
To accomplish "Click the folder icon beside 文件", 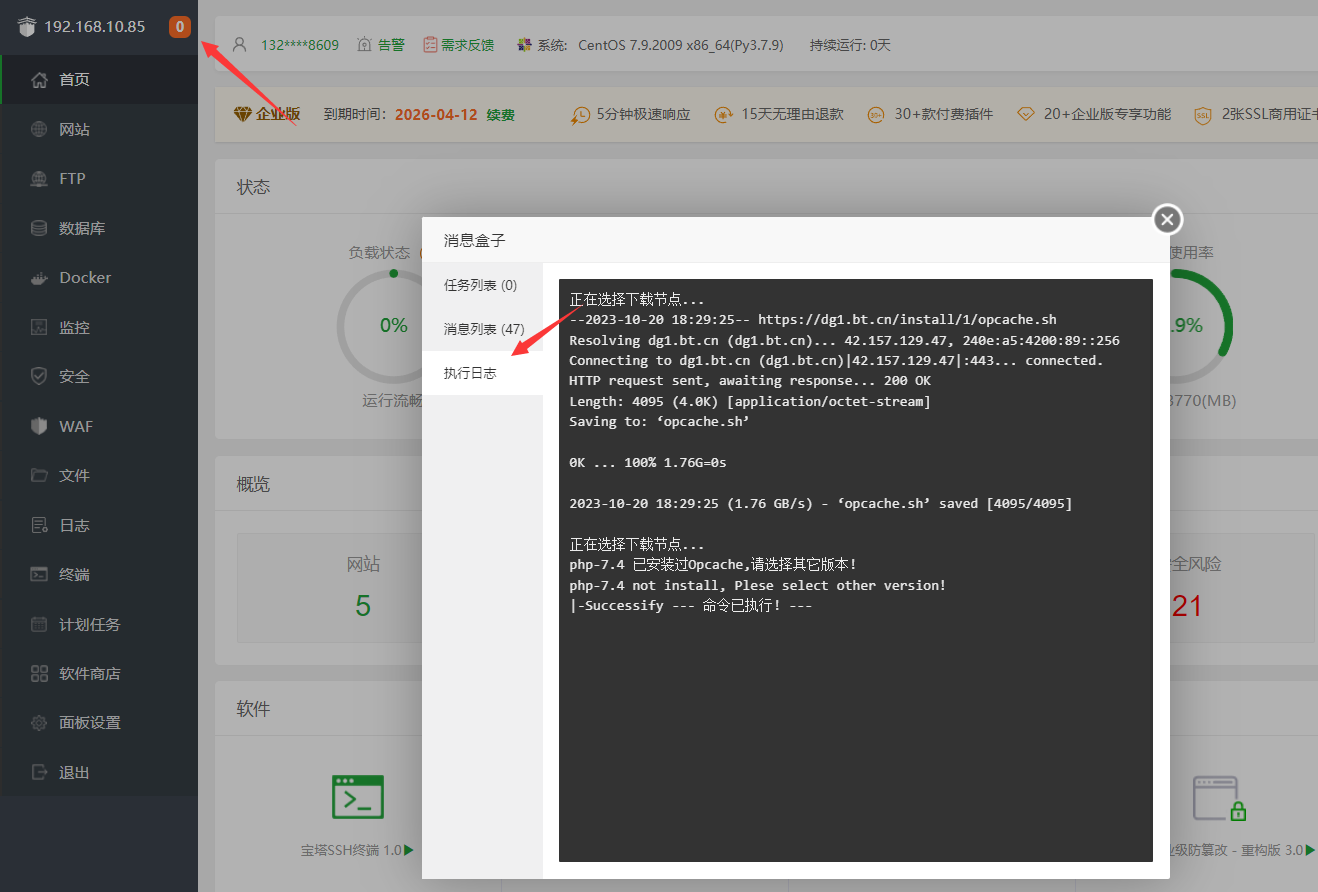I will click(39, 475).
